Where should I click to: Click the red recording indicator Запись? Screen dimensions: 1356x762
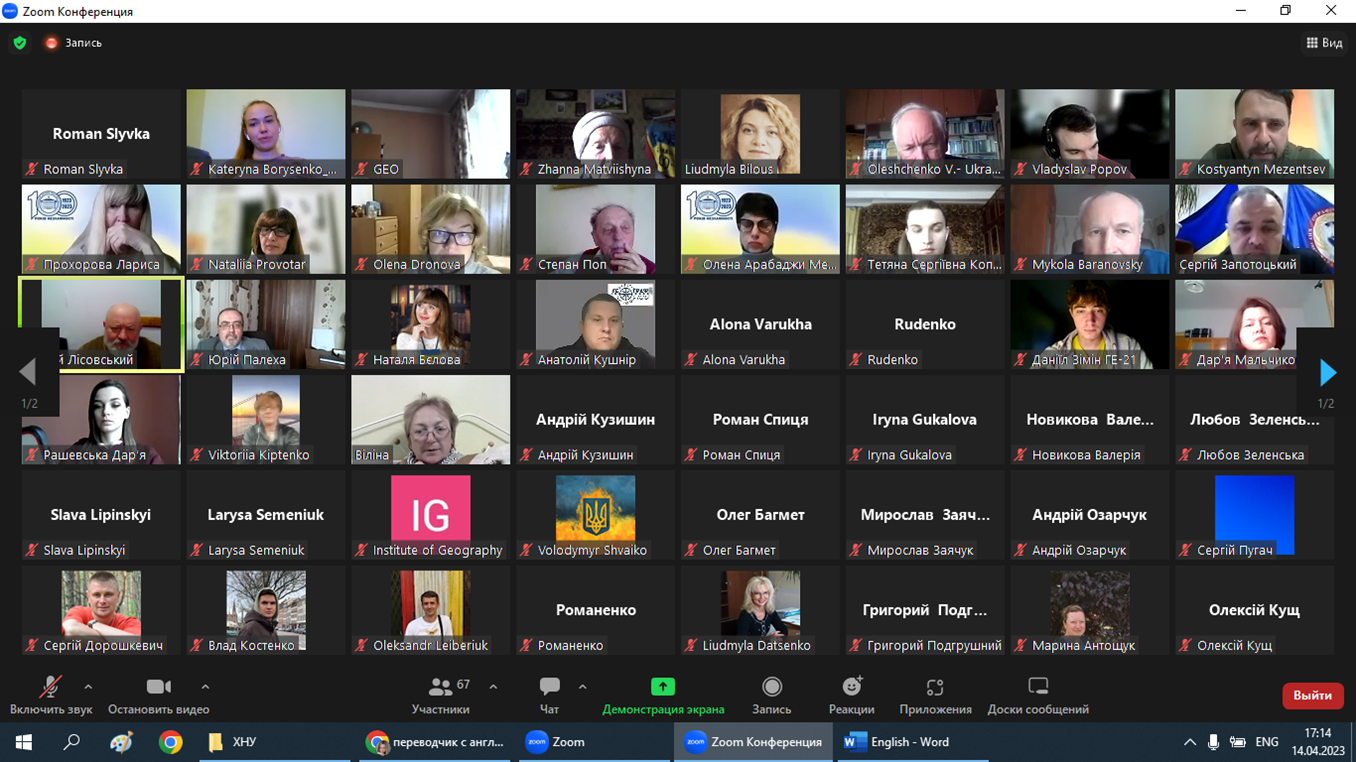coord(73,43)
